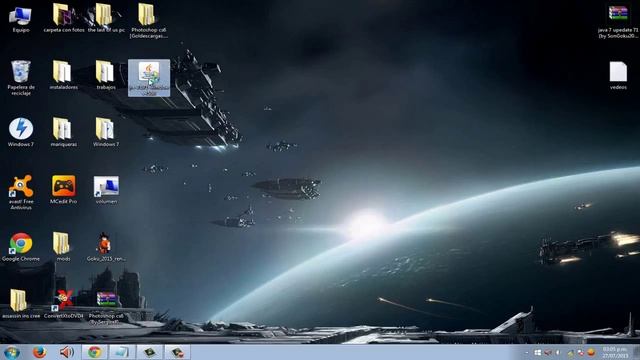
Task: Show hidden system tray icons
Action: [527, 353]
